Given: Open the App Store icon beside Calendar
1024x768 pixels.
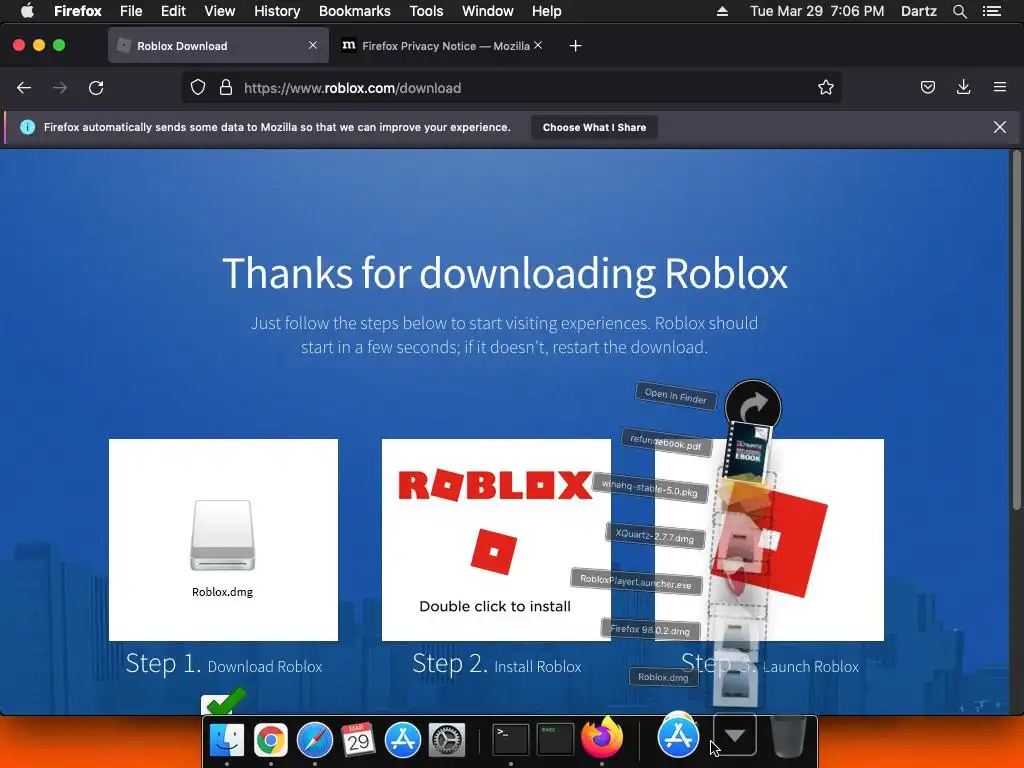Looking at the screenshot, I should pyautogui.click(x=403, y=740).
